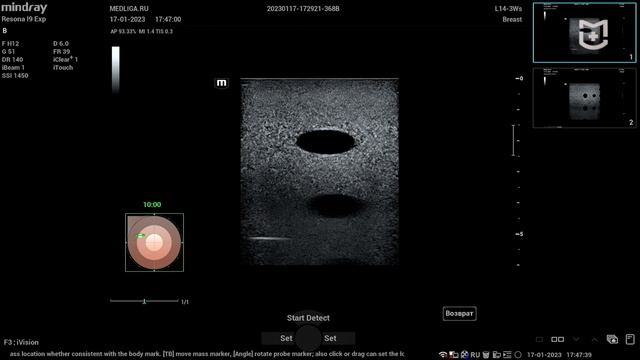This screenshot has height=360, width=640.
Task: Click the 'FR 39' frame rate value
Action: [61, 51]
